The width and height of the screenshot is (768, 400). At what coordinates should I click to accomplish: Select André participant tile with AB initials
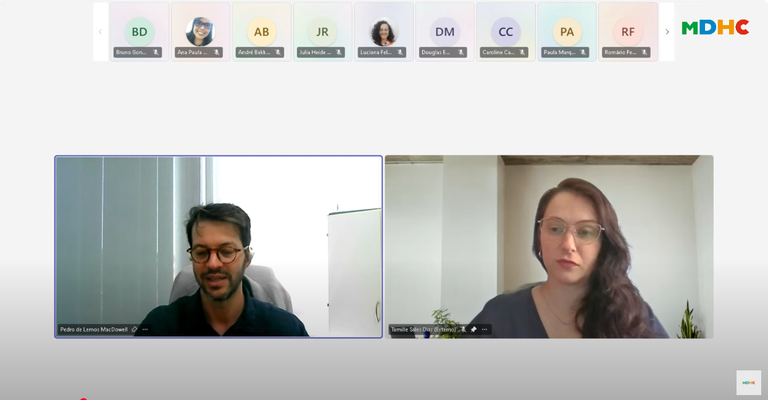pyautogui.click(x=262, y=32)
